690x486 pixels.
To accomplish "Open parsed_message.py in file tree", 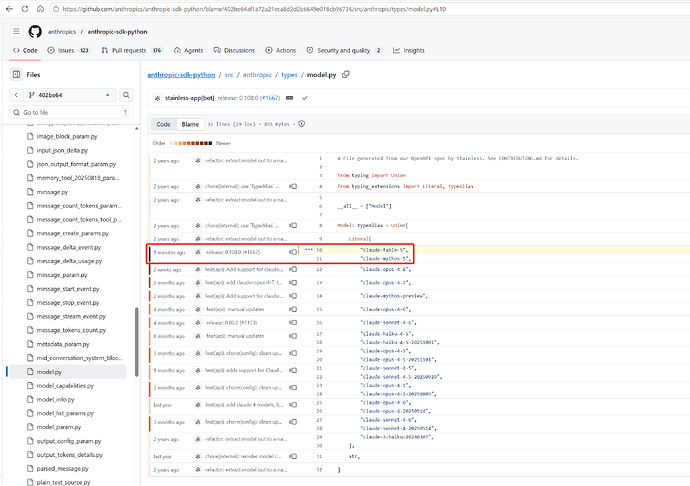I will point(62,468).
